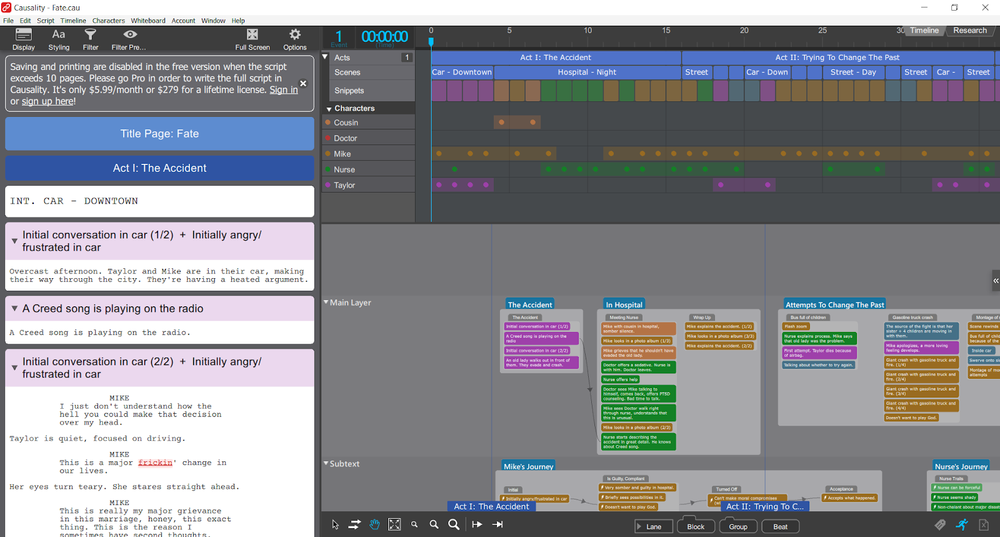Open the File menu

point(8,20)
